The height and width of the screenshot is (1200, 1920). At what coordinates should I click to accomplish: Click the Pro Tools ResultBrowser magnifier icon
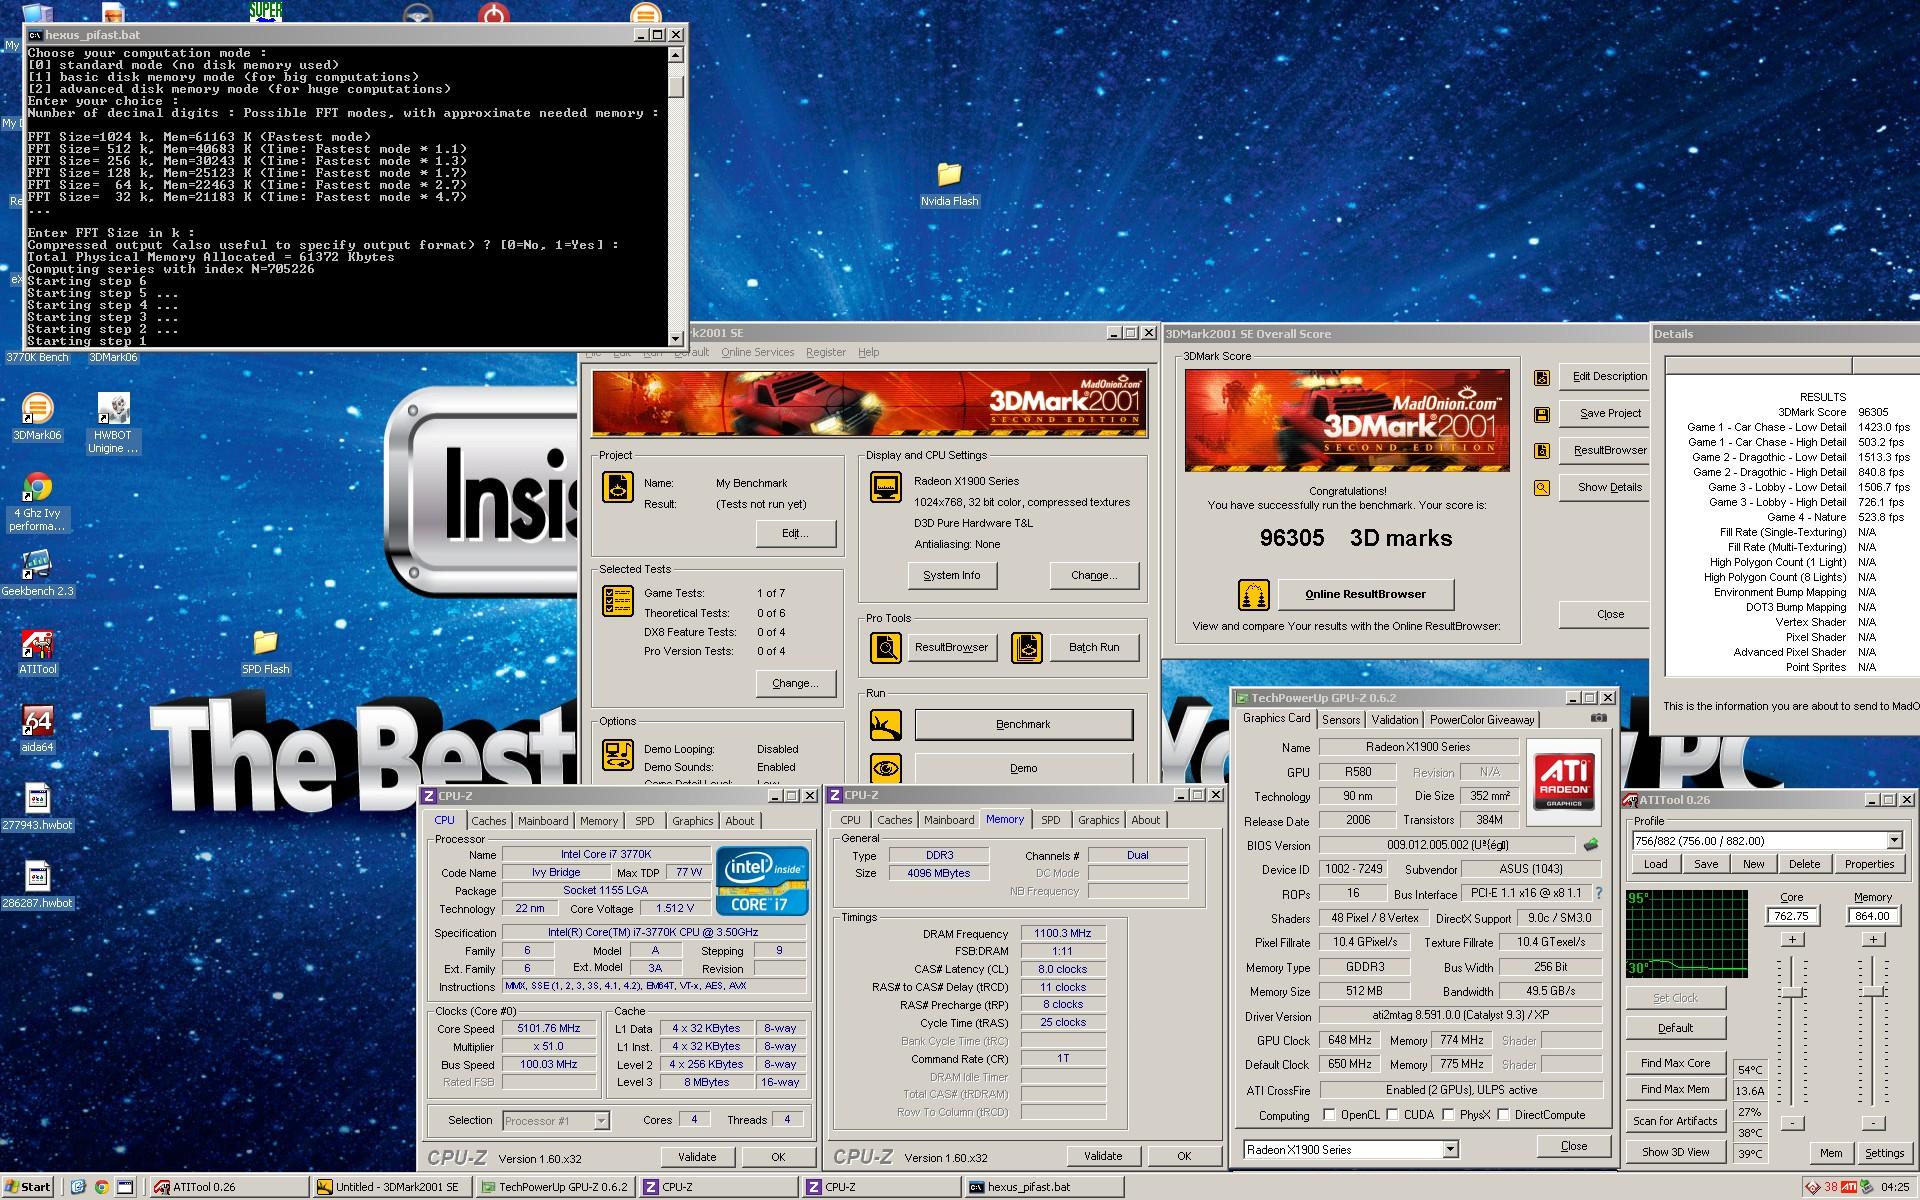point(885,648)
